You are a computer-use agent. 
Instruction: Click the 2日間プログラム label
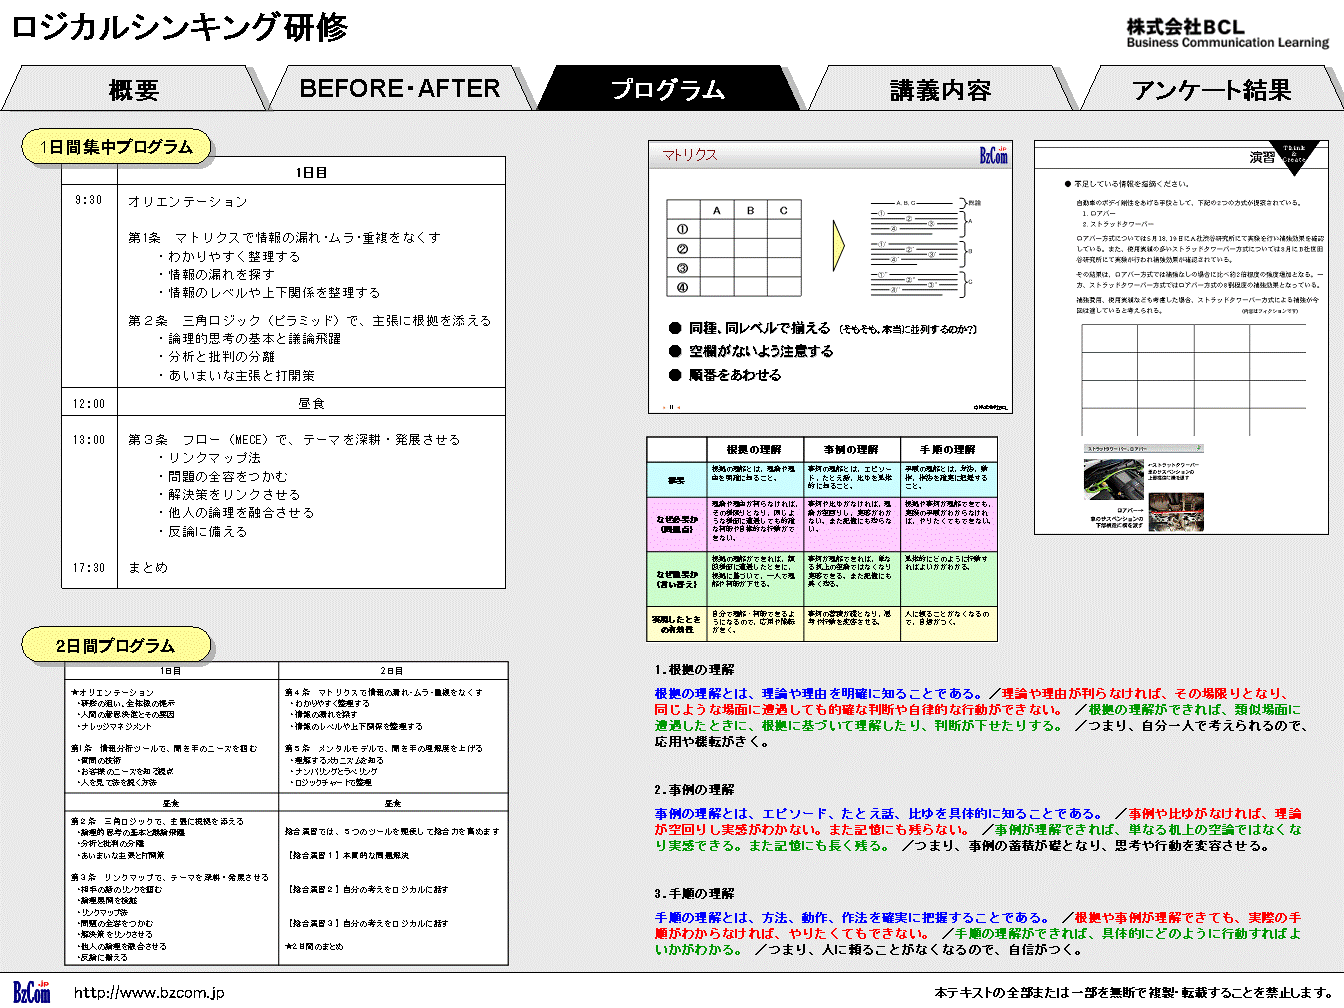[116, 646]
